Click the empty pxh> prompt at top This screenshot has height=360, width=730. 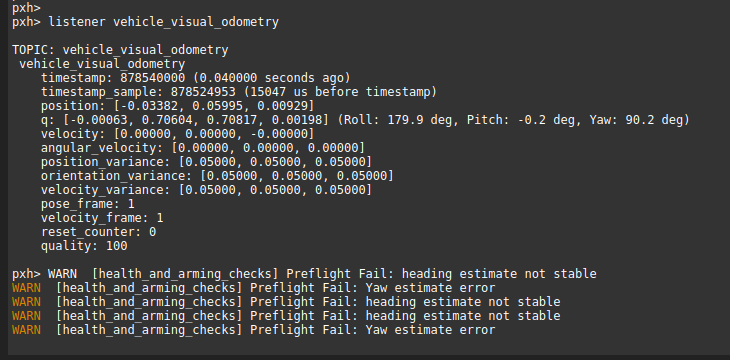[26, 8]
